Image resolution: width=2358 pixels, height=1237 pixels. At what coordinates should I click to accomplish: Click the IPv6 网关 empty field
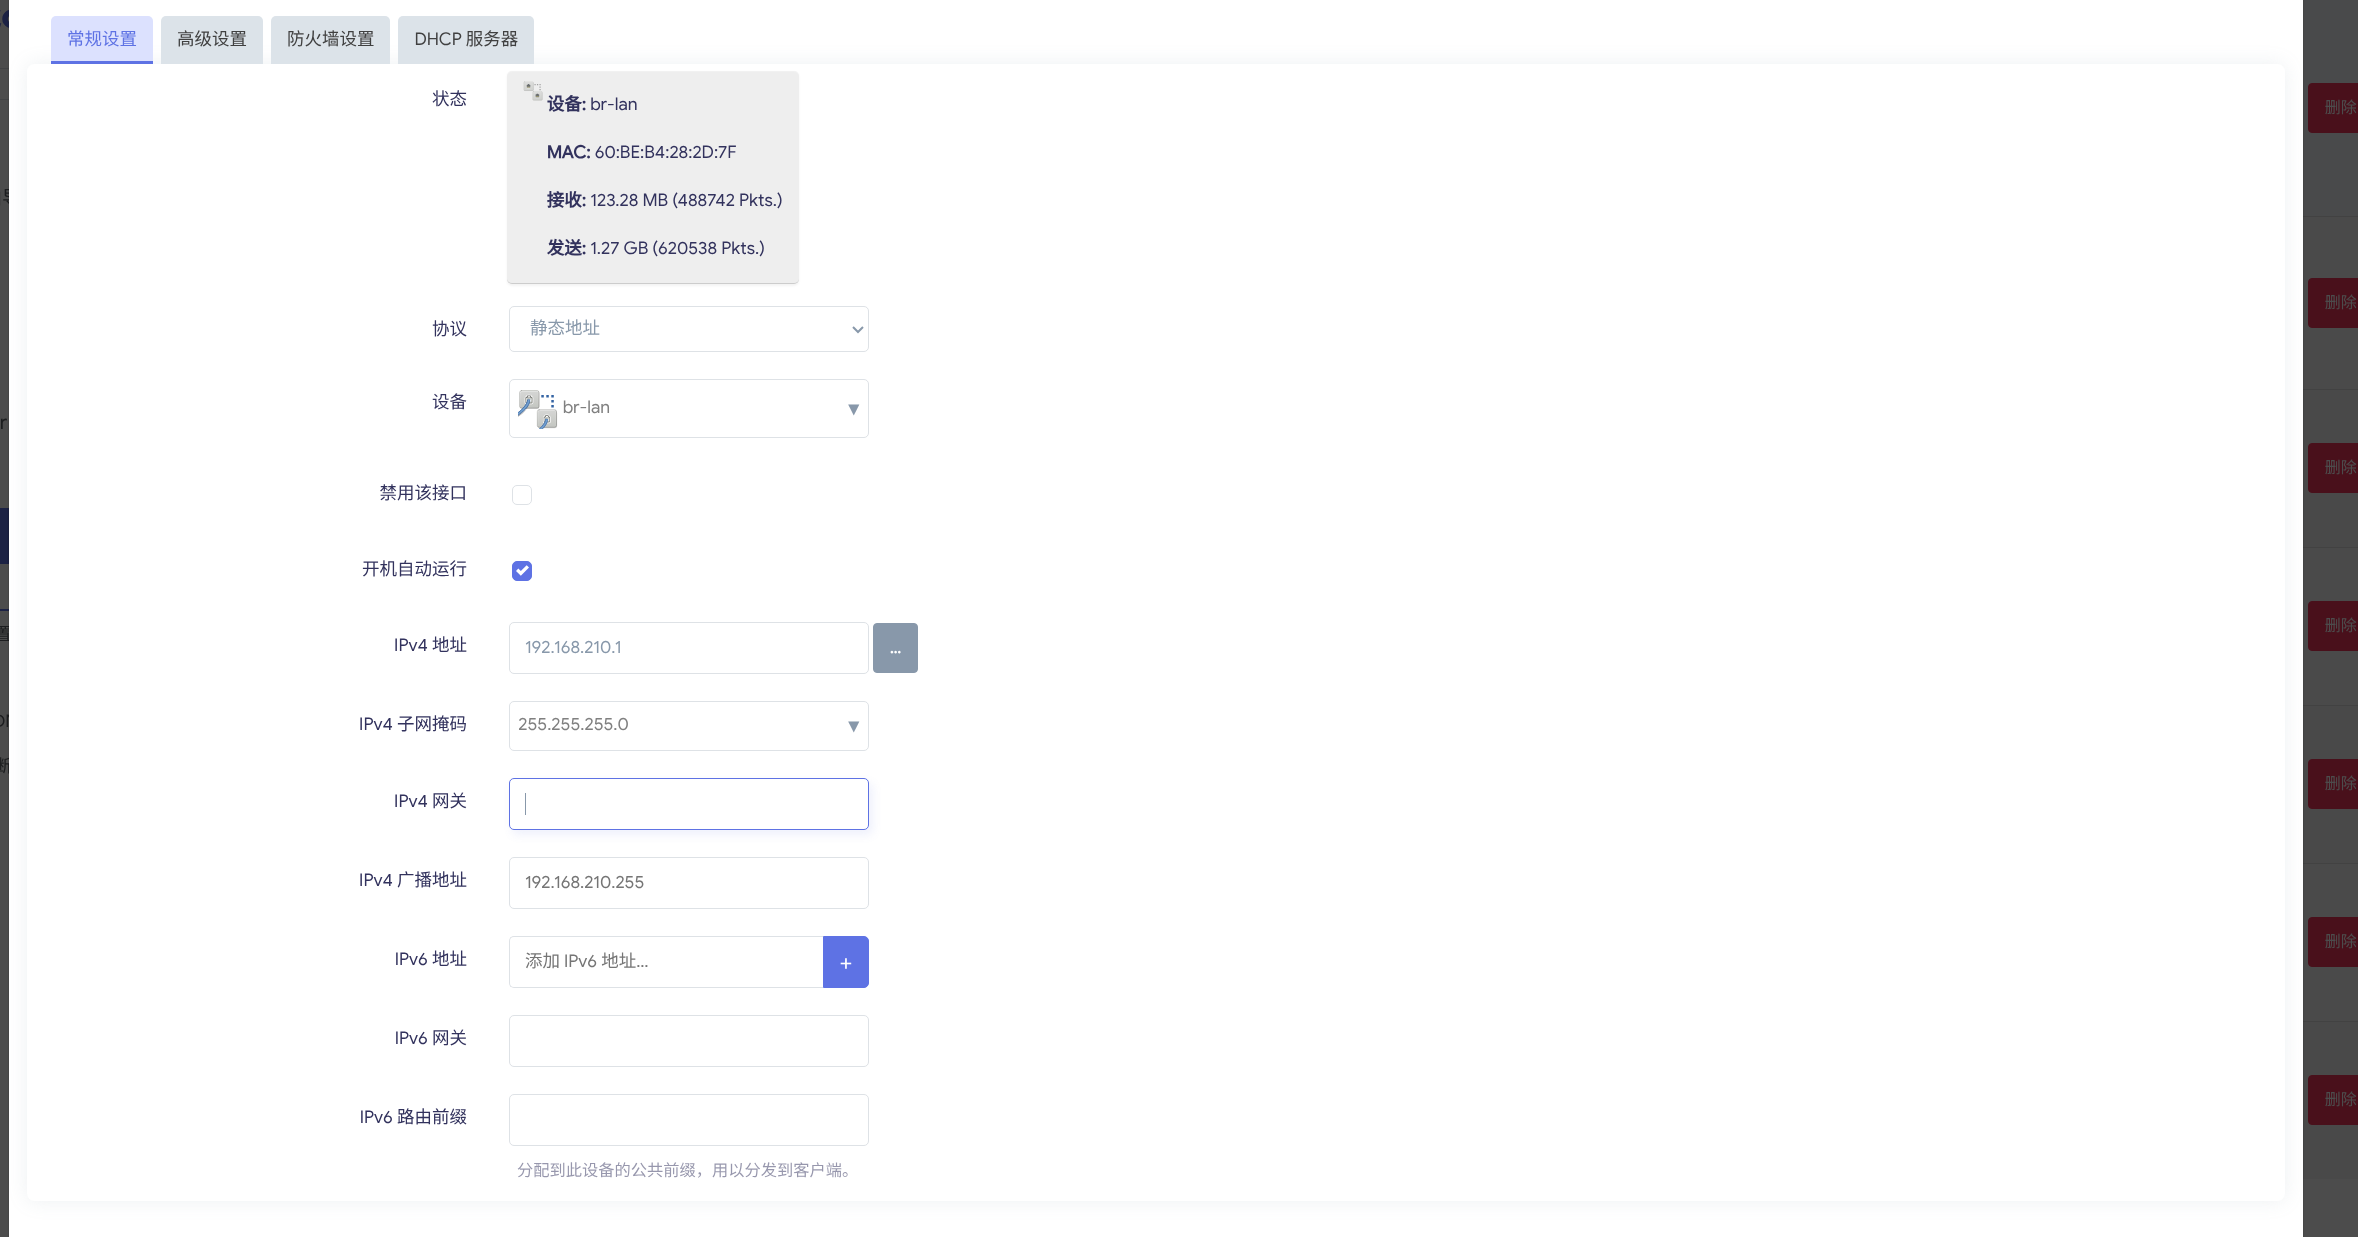click(688, 1041)
